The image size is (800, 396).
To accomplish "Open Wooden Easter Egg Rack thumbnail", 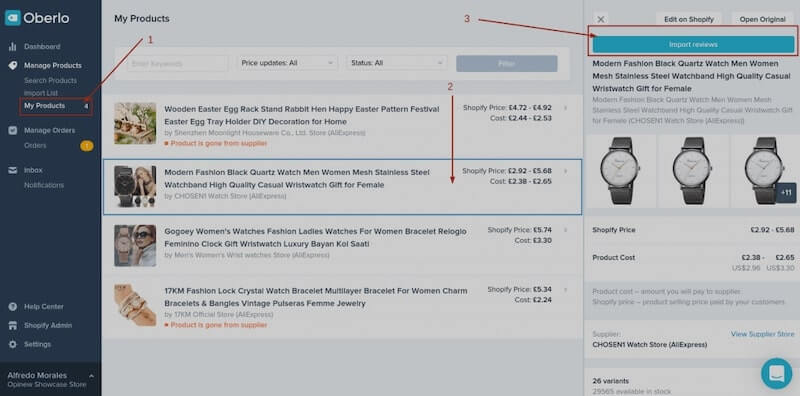I will (135, 123).
